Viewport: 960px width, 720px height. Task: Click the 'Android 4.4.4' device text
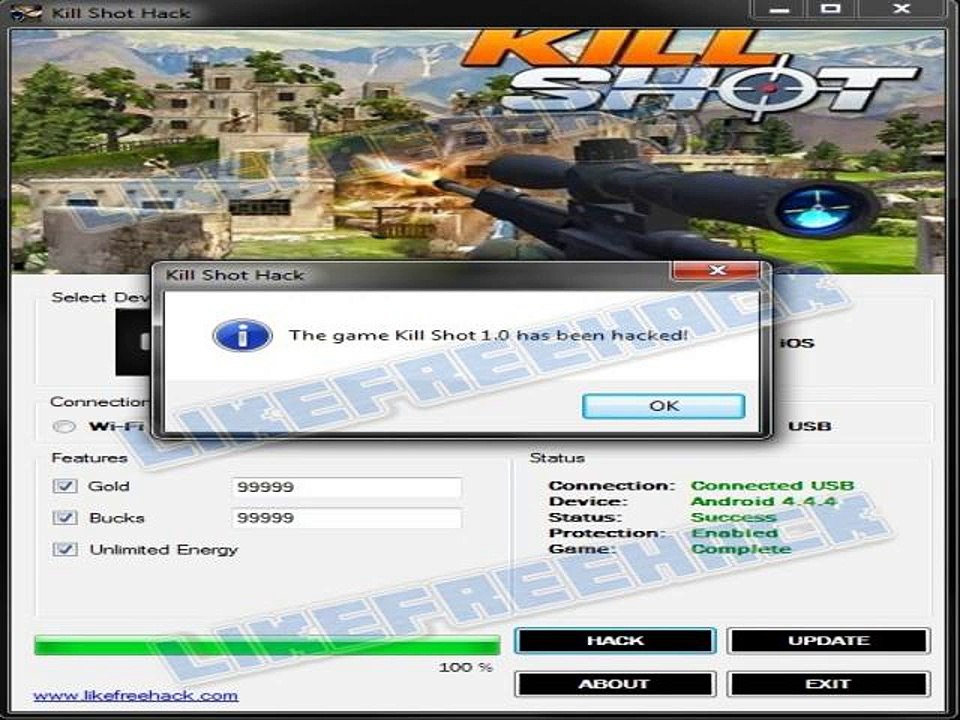pyautogui.click(x=763, y=501)
